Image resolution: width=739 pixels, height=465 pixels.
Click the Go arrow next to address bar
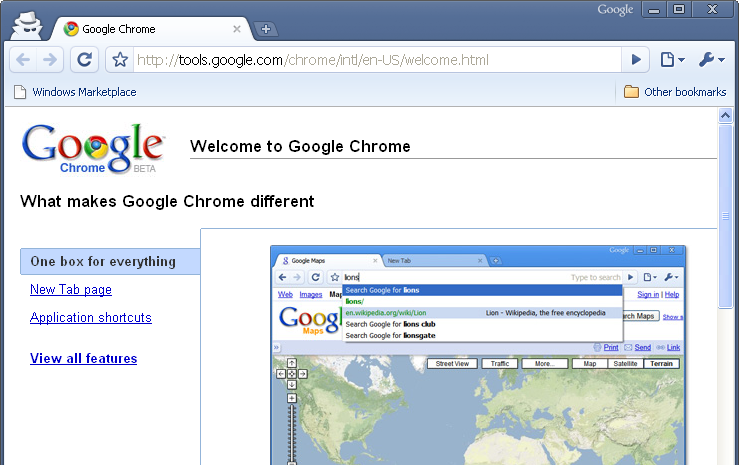click(x=634, y=60)
